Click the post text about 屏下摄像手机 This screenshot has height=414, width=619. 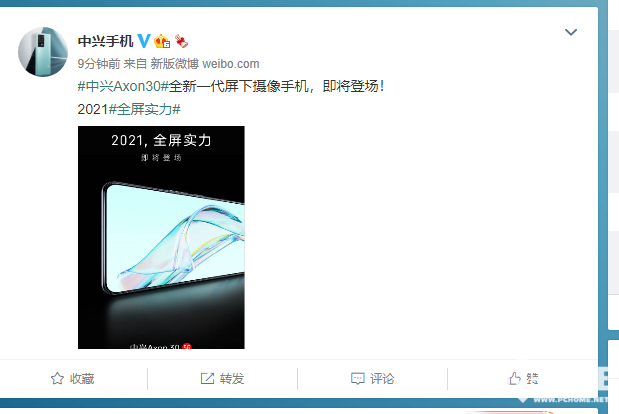277,86
